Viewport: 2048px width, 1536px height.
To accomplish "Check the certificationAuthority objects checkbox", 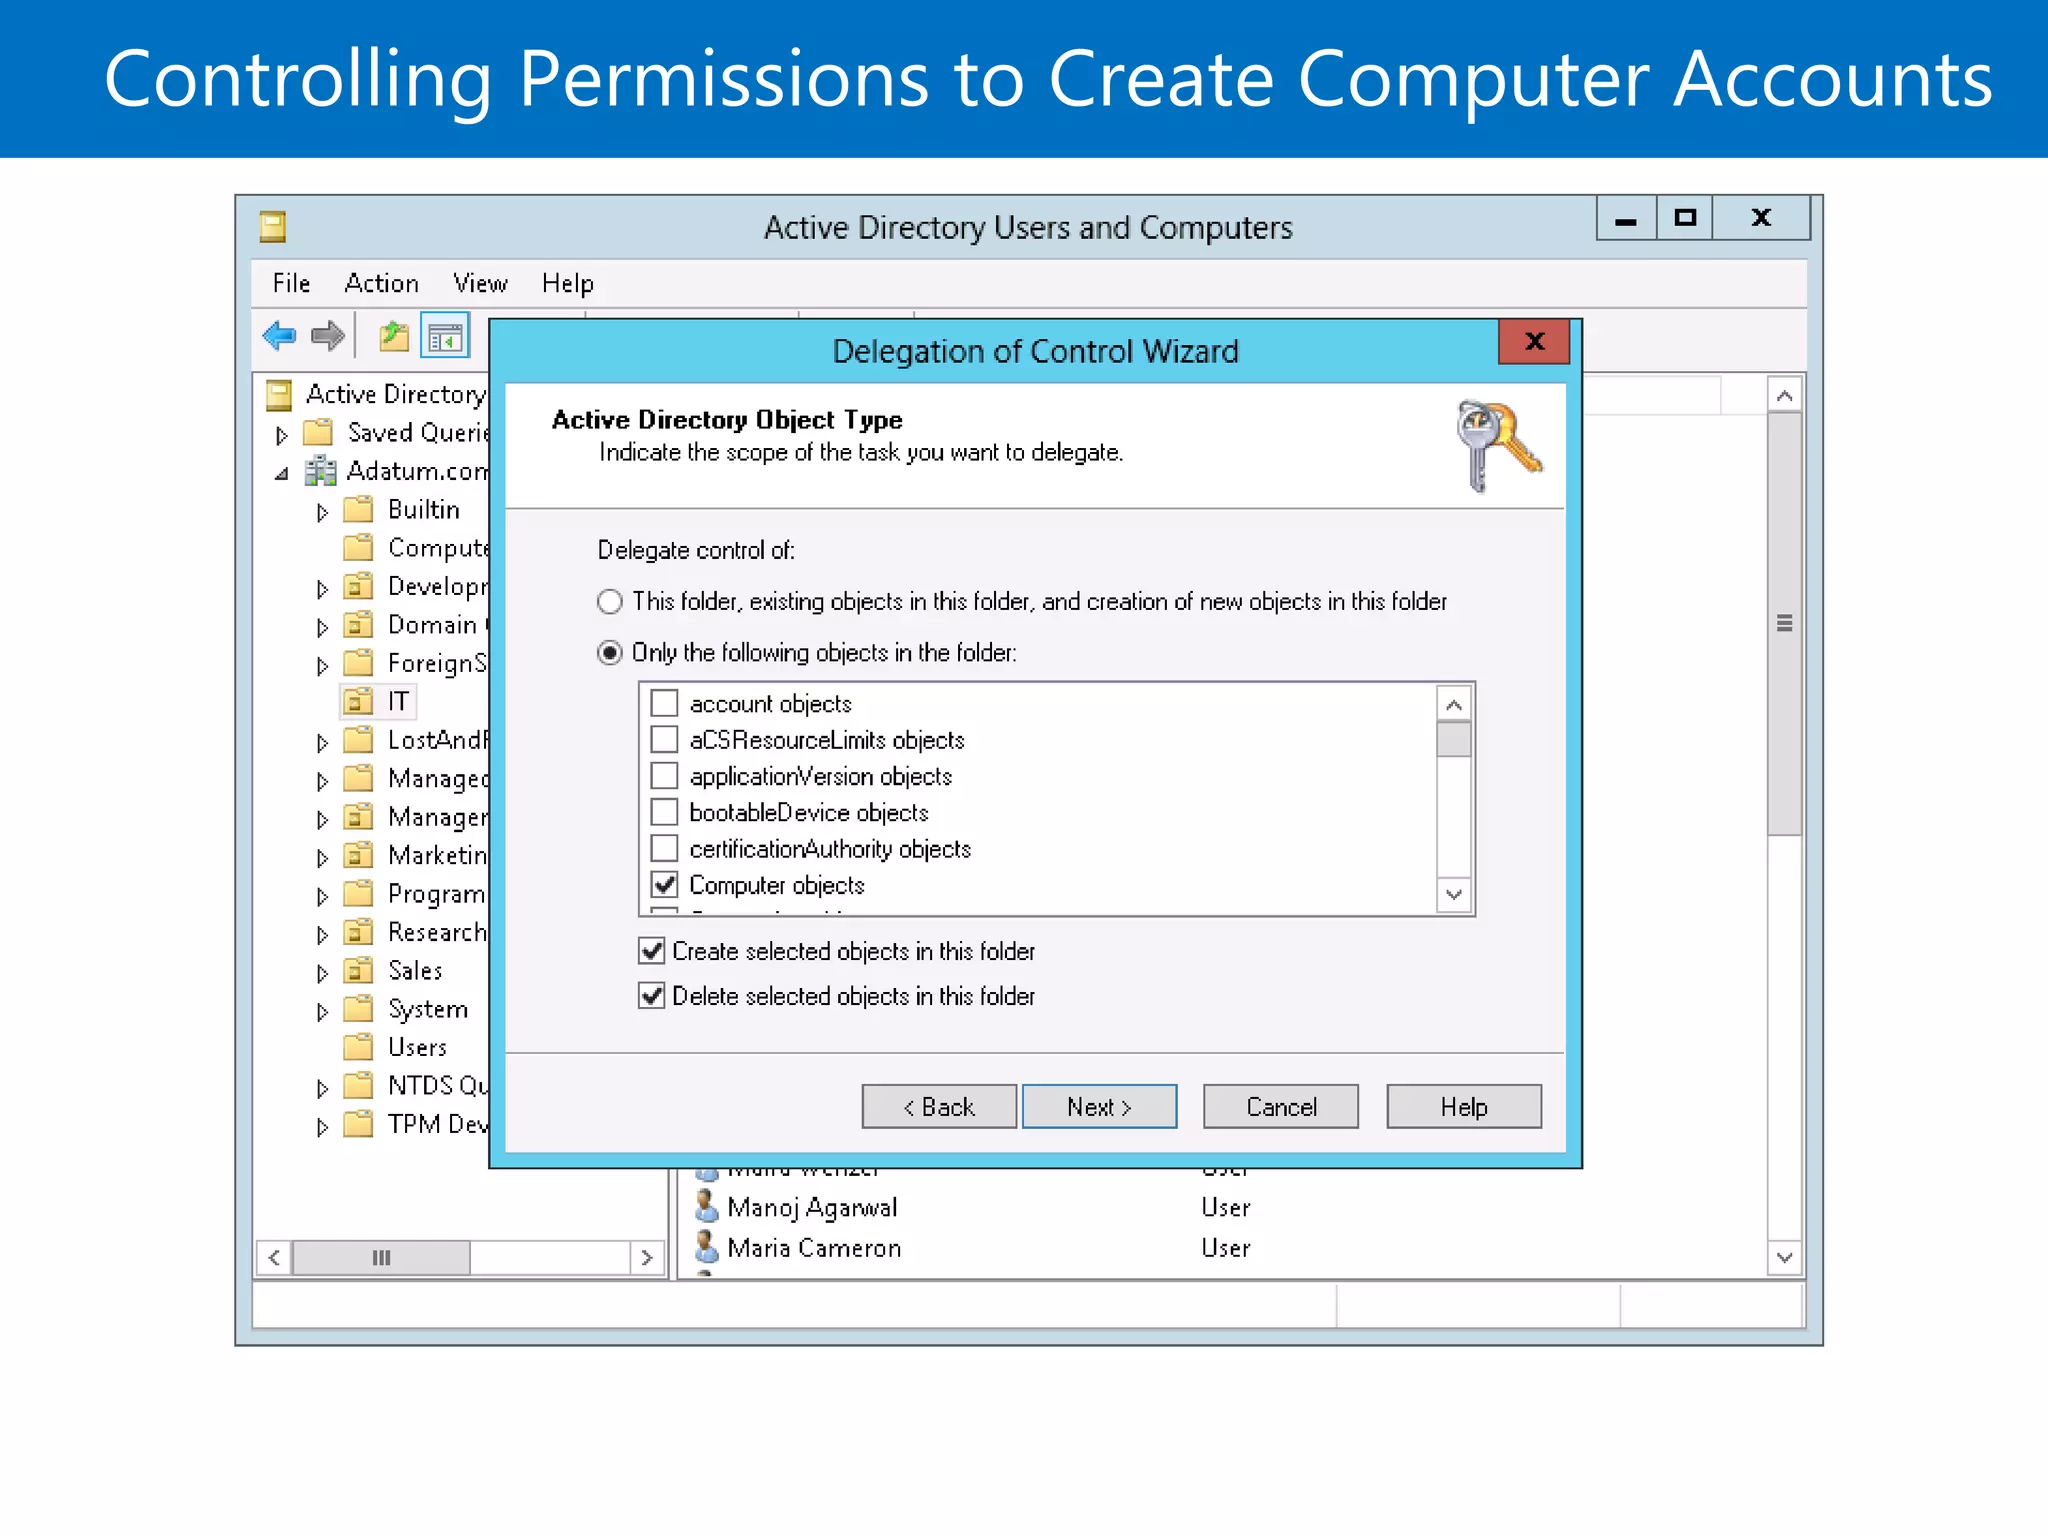I will click(664, 848).
